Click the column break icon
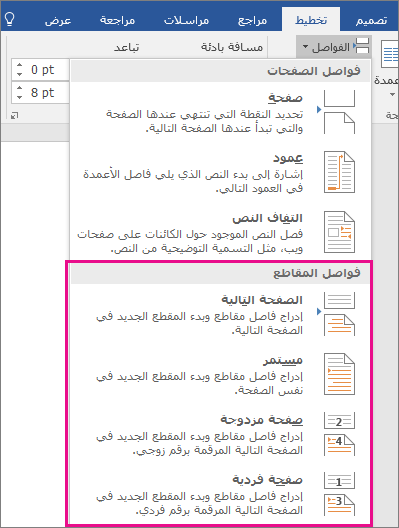Viewport: 399px width, 528px height. pyautogui.click(x=339, y=172)
